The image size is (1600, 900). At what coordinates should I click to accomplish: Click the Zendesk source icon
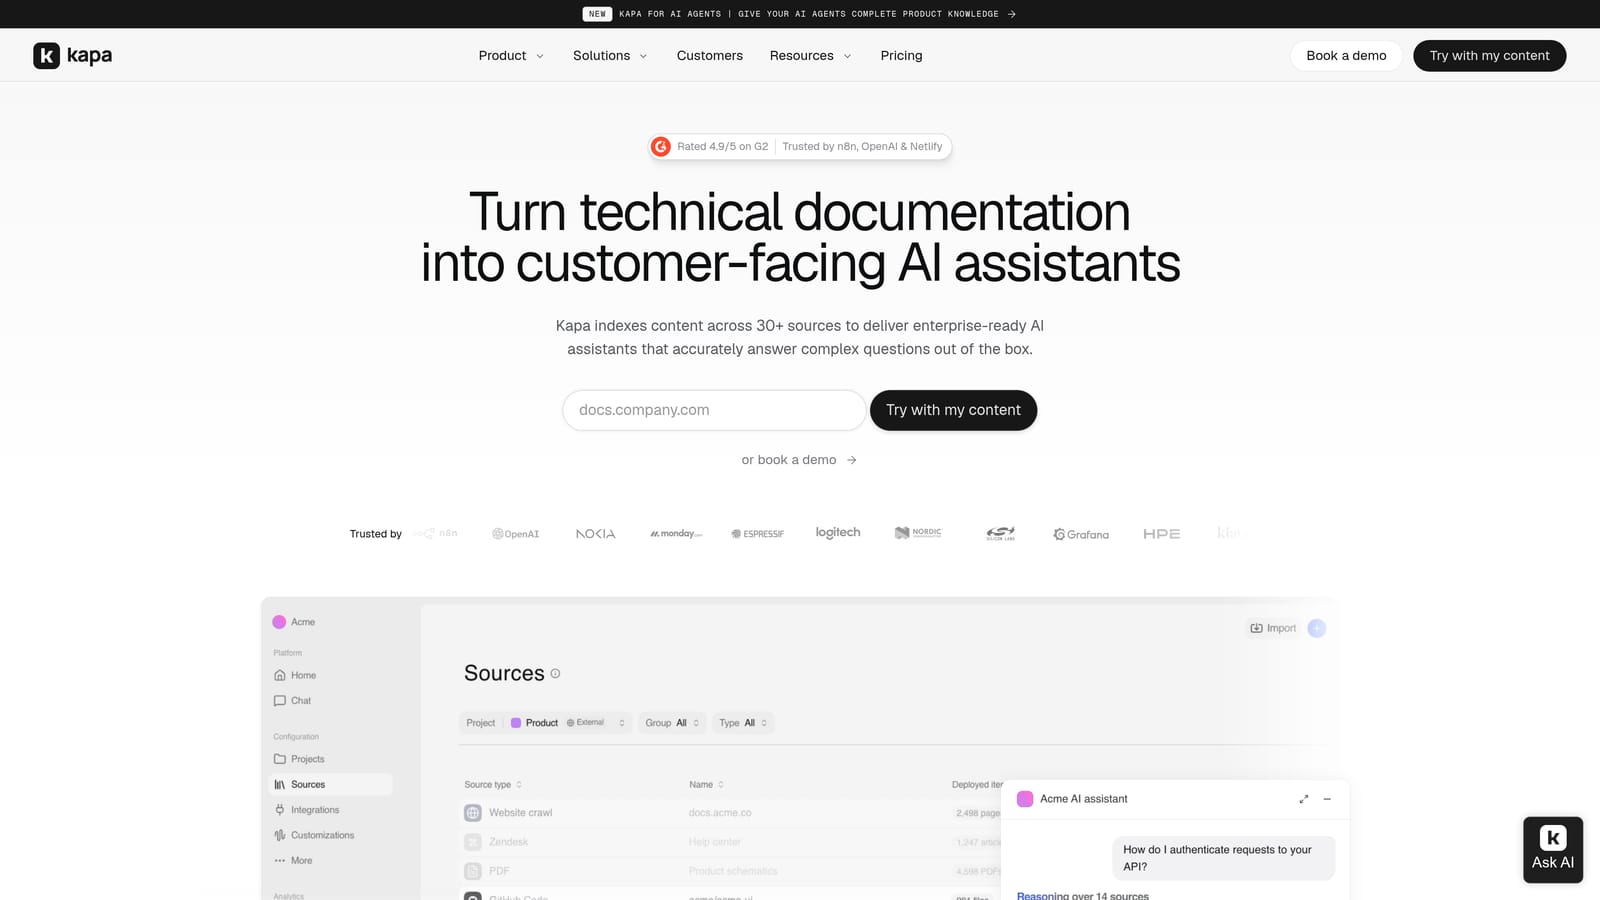473,842
